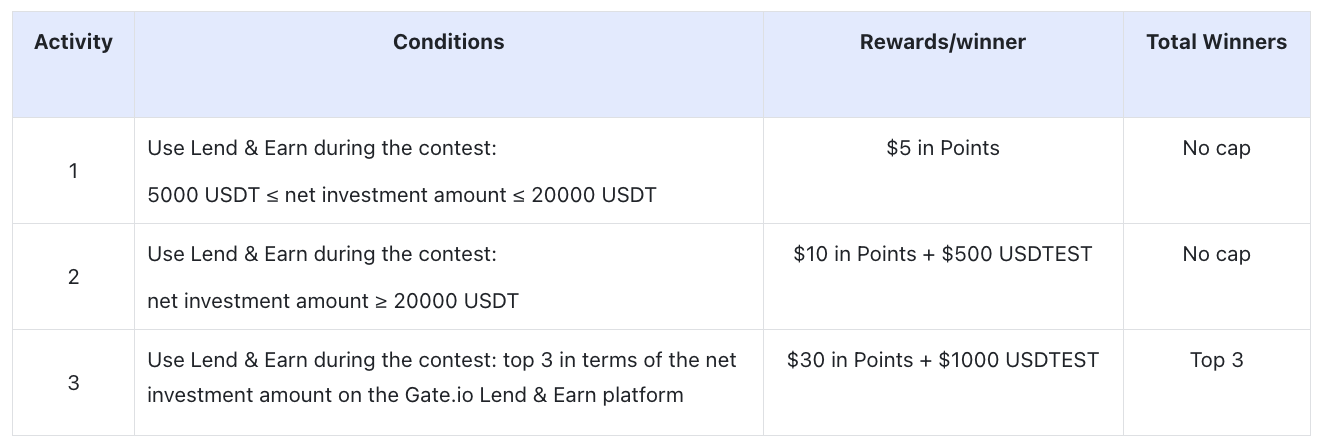This screenshot has height=446, width=1328.
Task: Click activity number 2 cell
Action: tap(73, 277)
